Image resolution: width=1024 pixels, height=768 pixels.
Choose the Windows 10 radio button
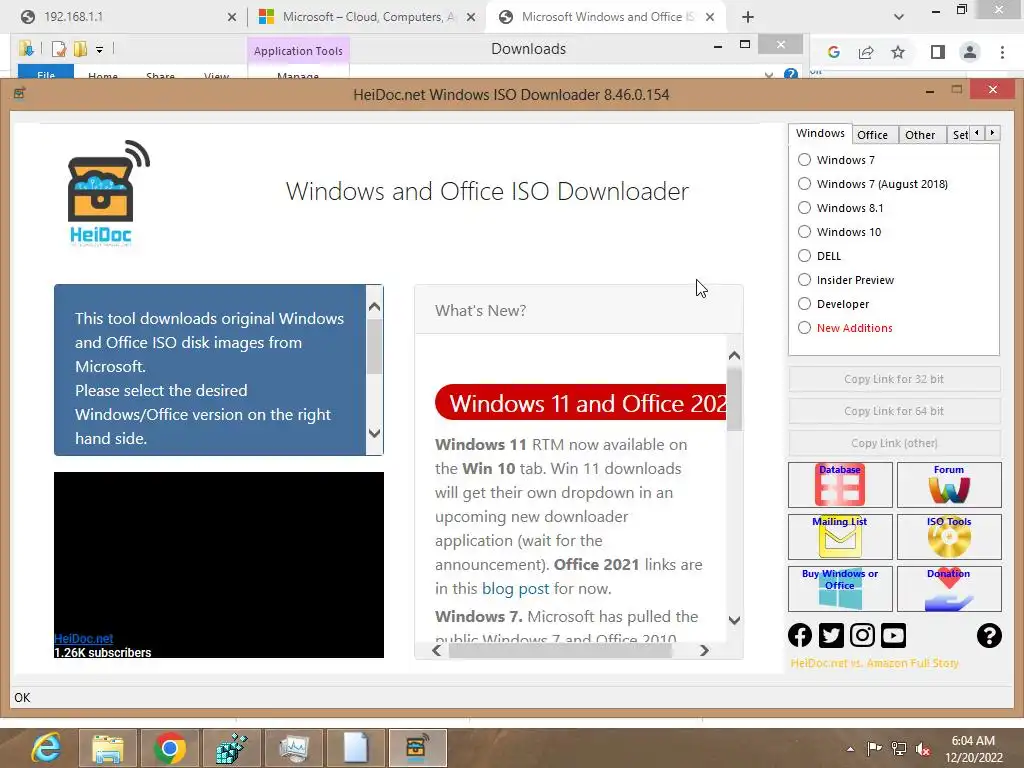coord(805,232)
